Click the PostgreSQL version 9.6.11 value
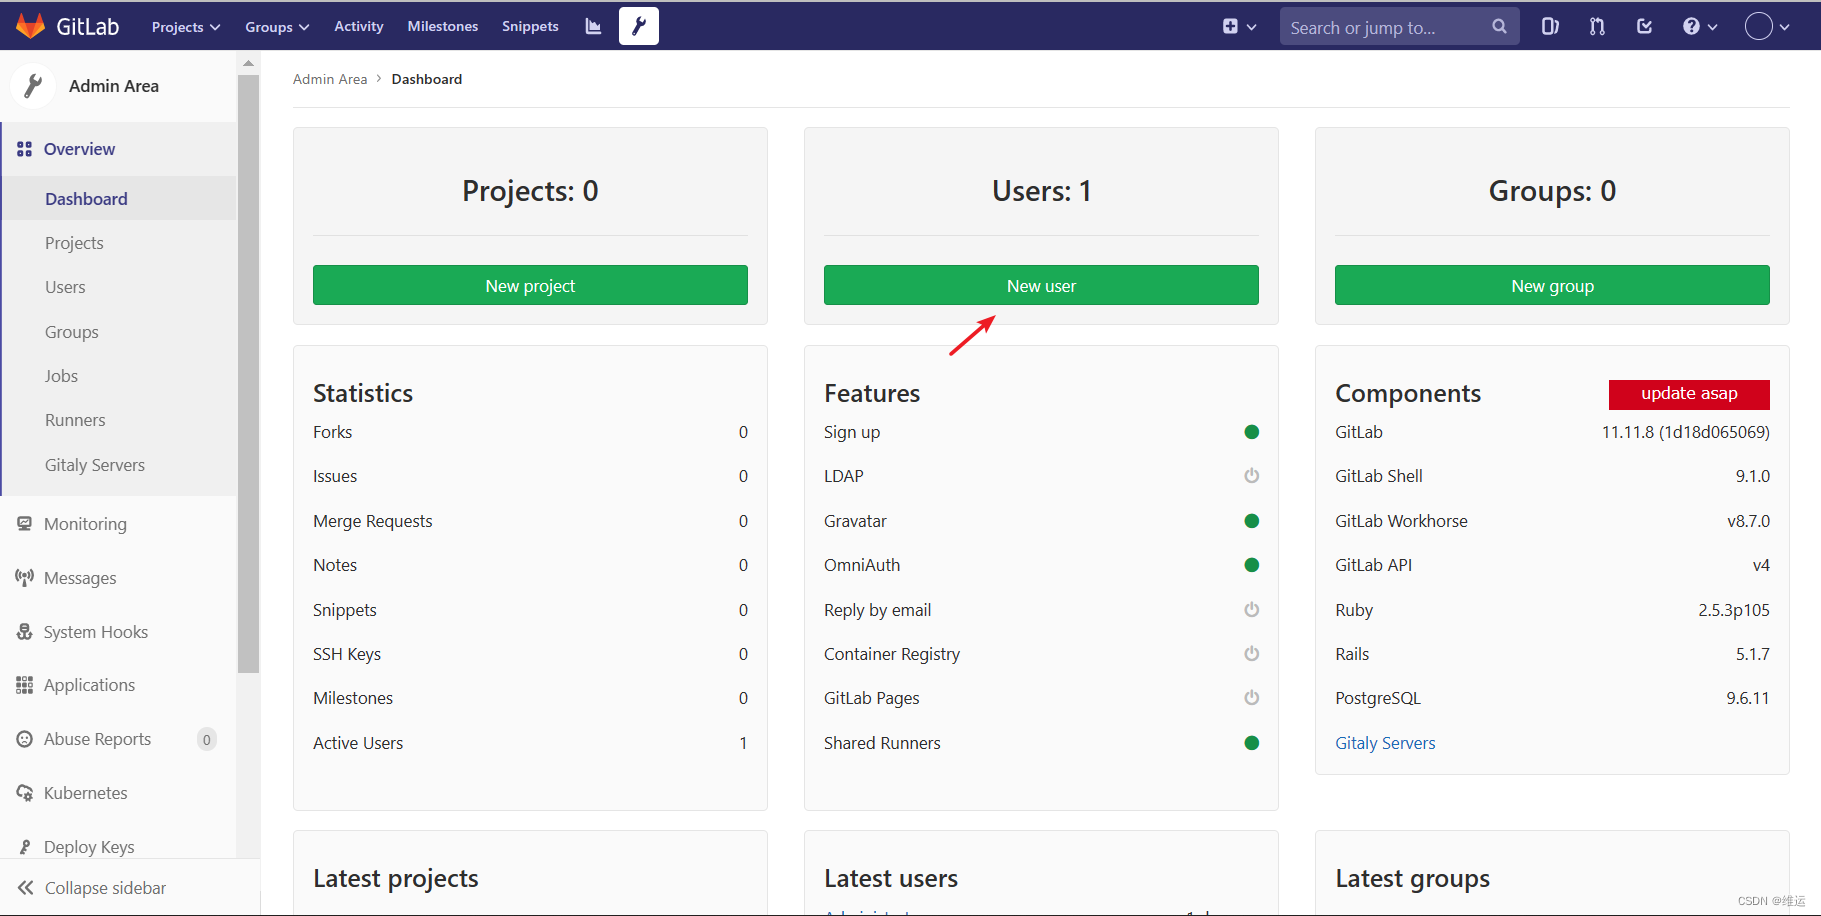 [x=1748, y=698]
